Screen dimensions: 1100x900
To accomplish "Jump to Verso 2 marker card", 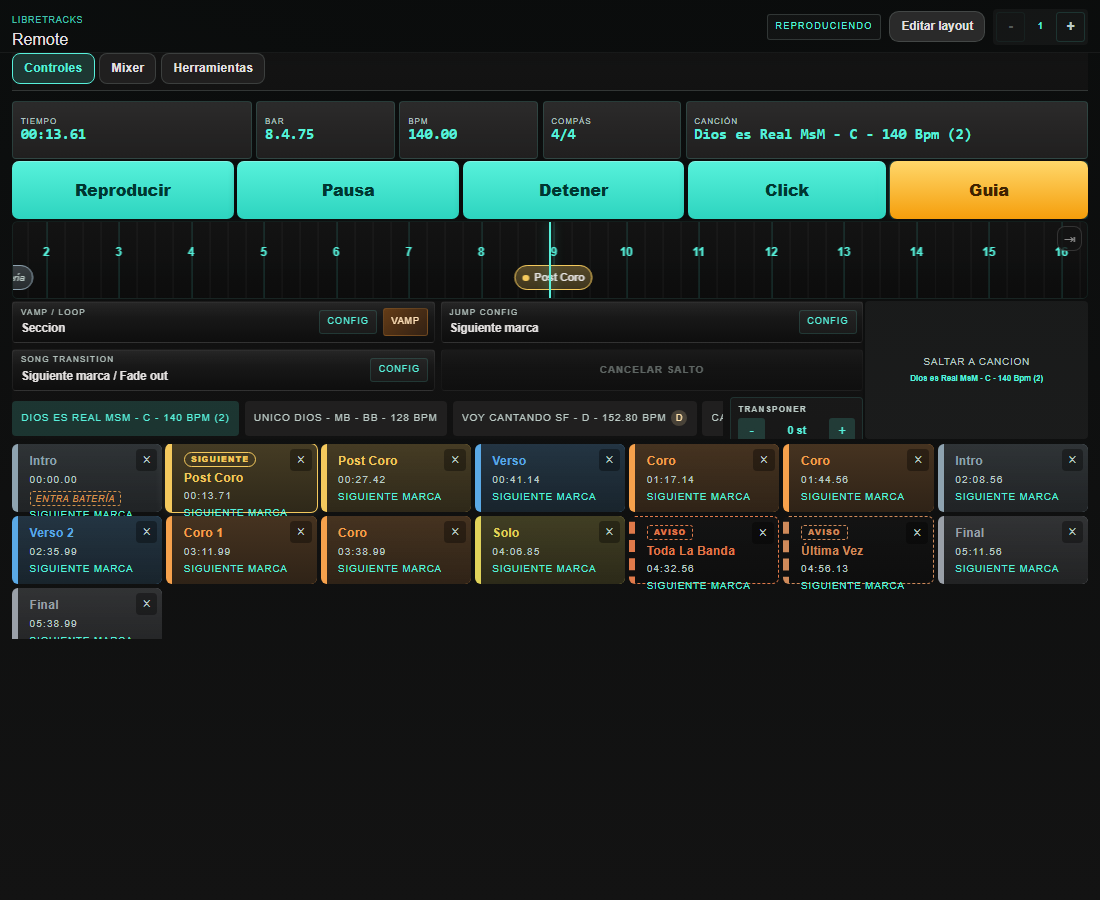I will click(87, 550).
